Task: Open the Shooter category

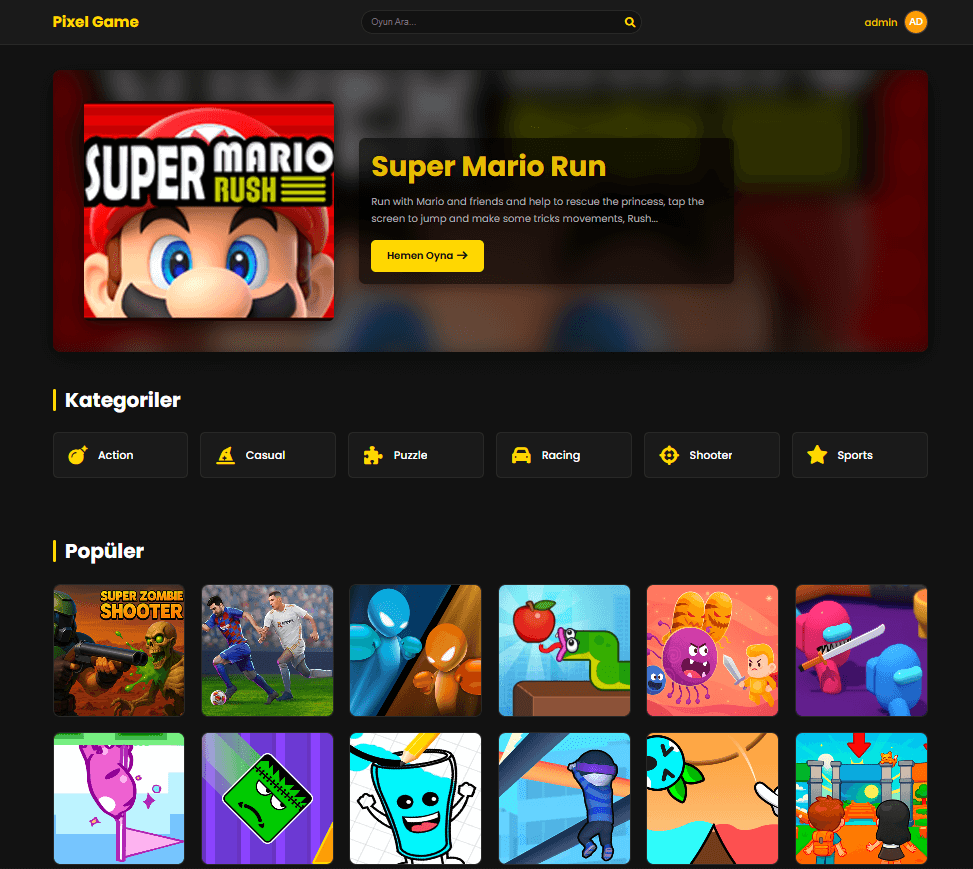Action: (x=712, y=455)
